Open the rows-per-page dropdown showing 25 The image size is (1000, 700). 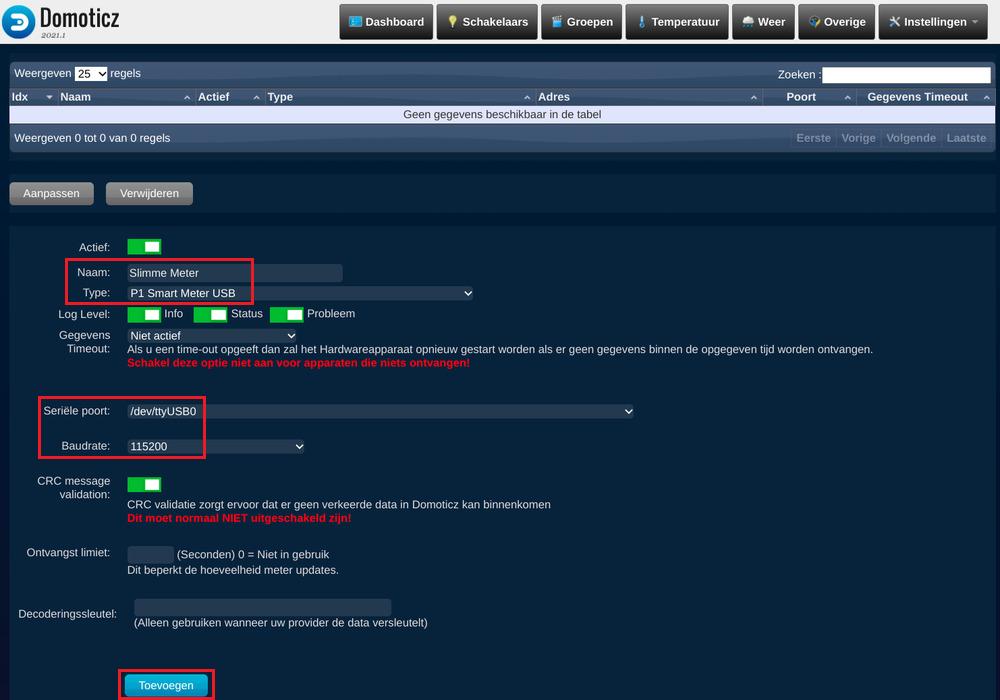coord(91,74)
